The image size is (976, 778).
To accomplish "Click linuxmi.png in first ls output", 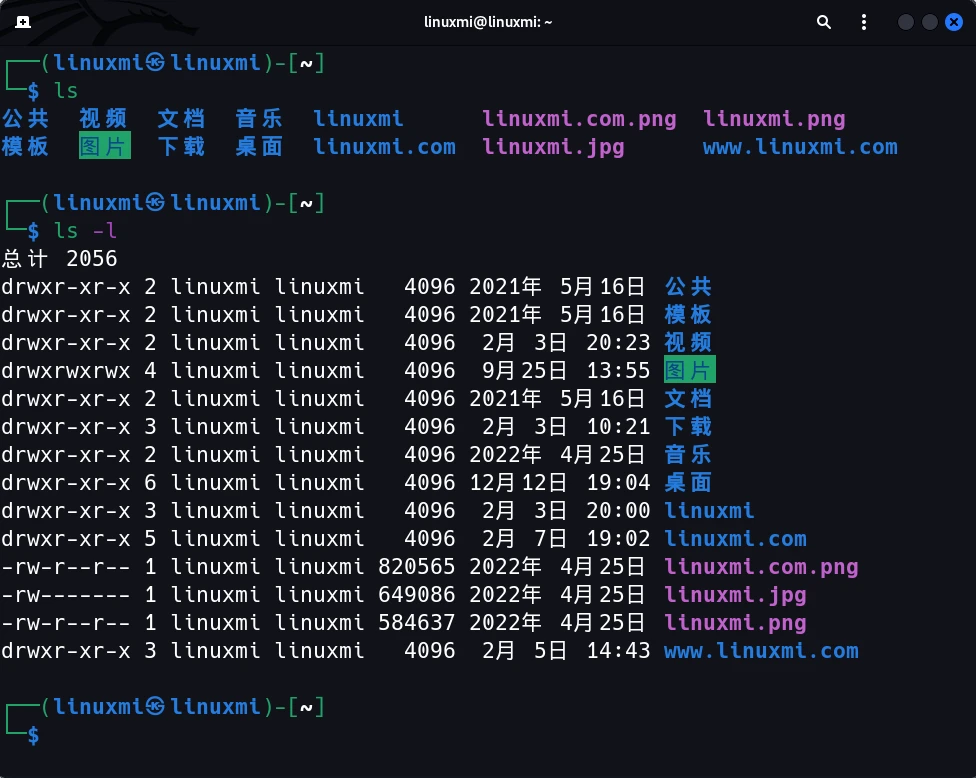I will pos(774,118).
